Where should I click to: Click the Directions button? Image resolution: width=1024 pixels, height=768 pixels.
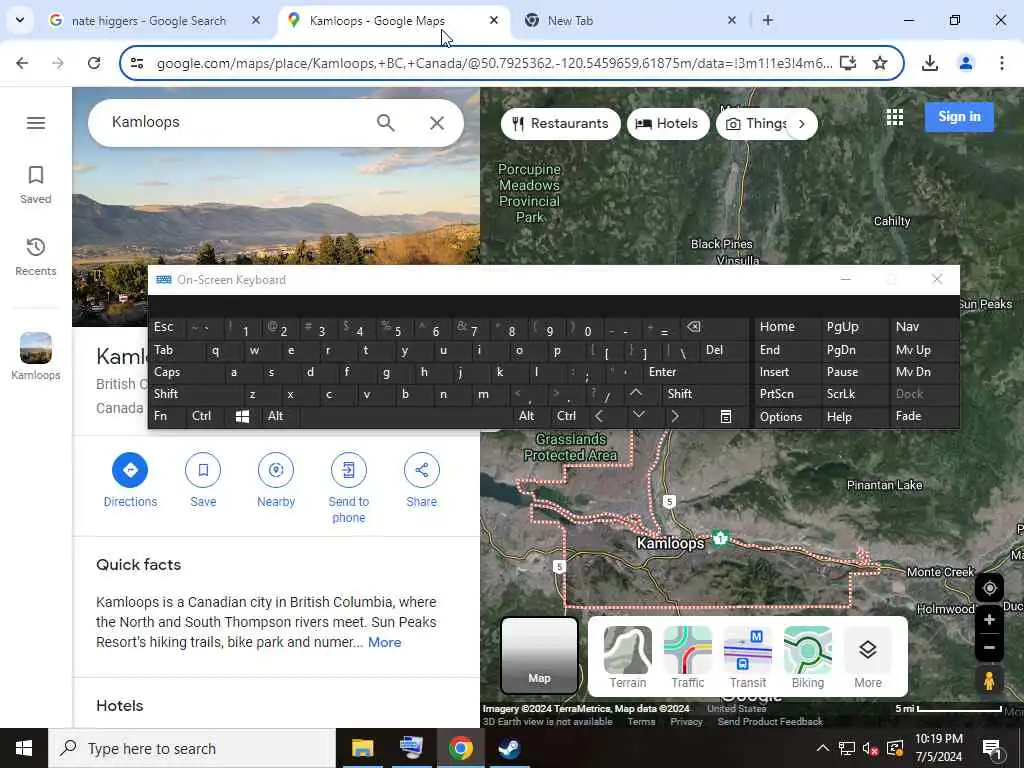[x=130, y=480]
